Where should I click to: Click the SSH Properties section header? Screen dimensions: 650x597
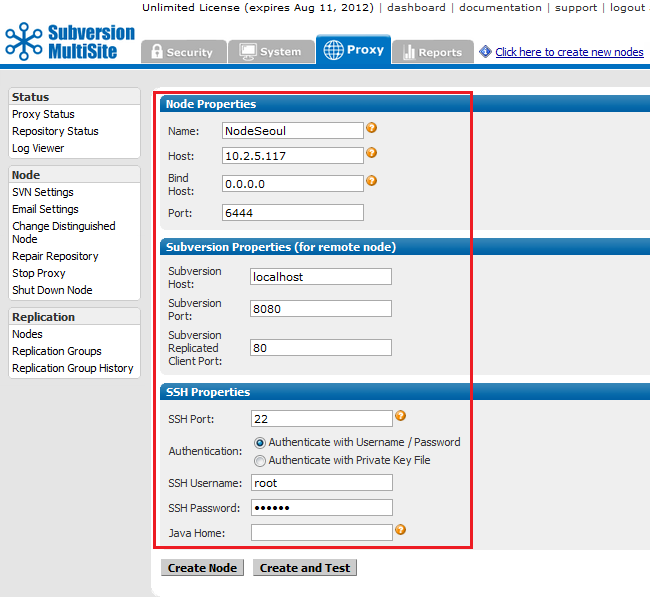pos(405,392)
